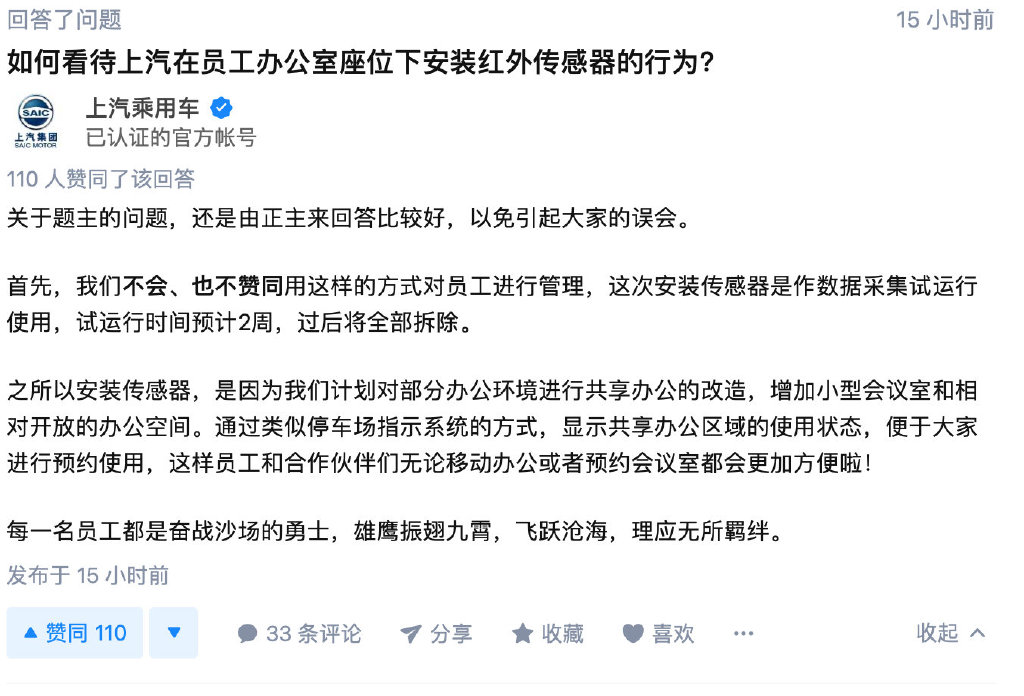The height and width of the screenshot is (696, 1024).
Task: Open the 33 条评论 comments
Action: 300,633
